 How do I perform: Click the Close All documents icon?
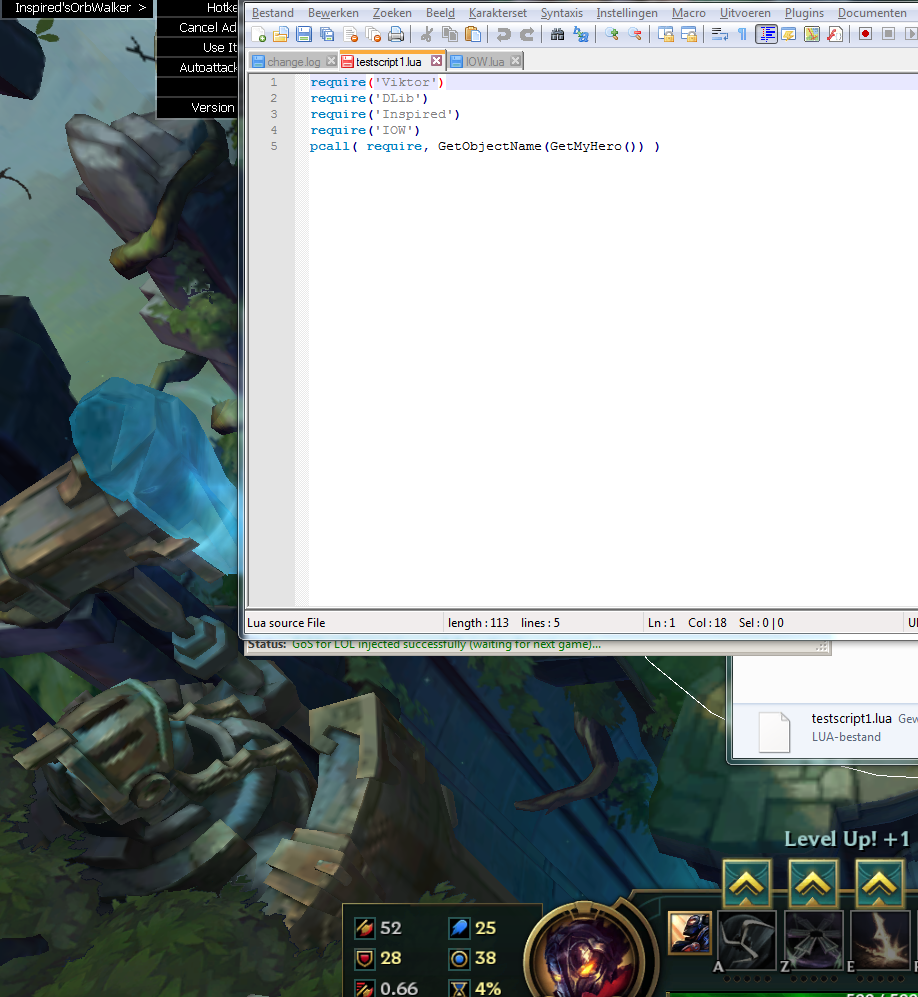pos(373,34)
